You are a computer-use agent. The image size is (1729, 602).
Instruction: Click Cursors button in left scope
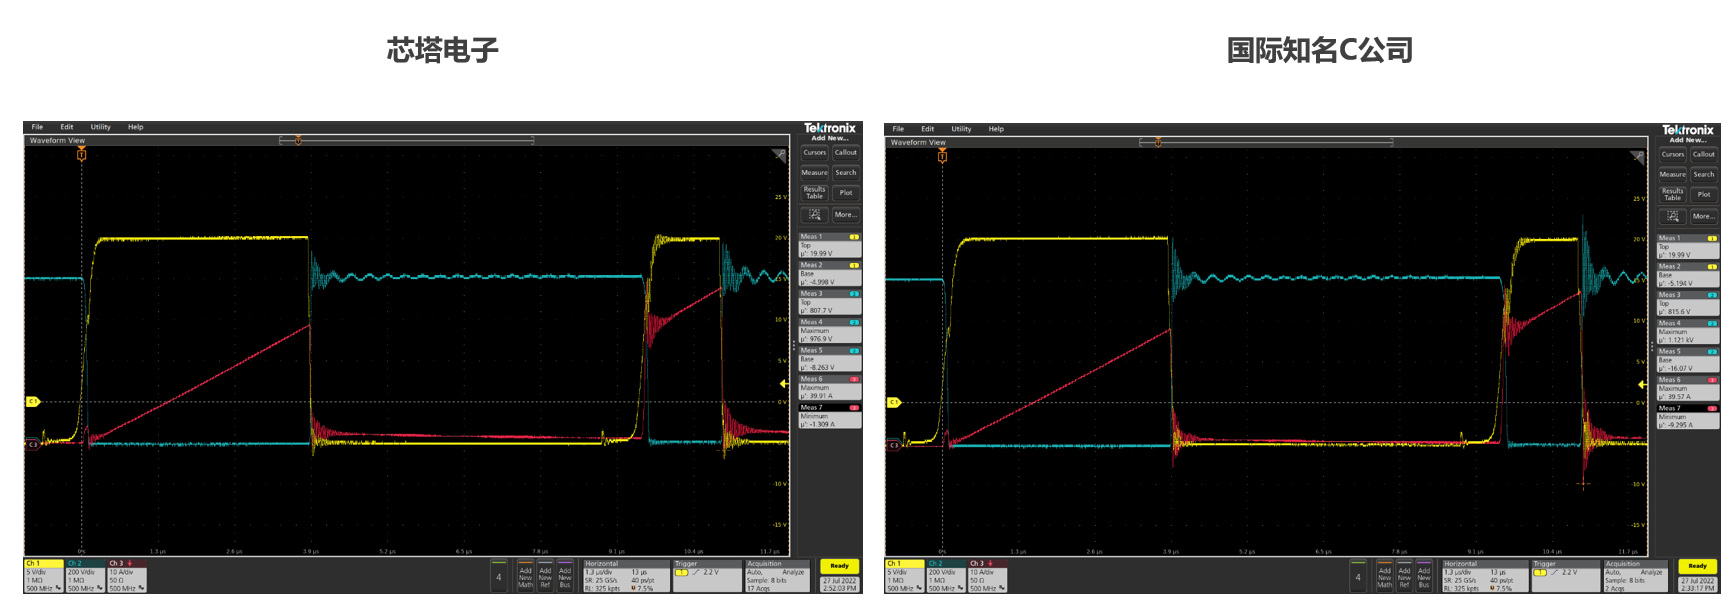click(814, 153)
